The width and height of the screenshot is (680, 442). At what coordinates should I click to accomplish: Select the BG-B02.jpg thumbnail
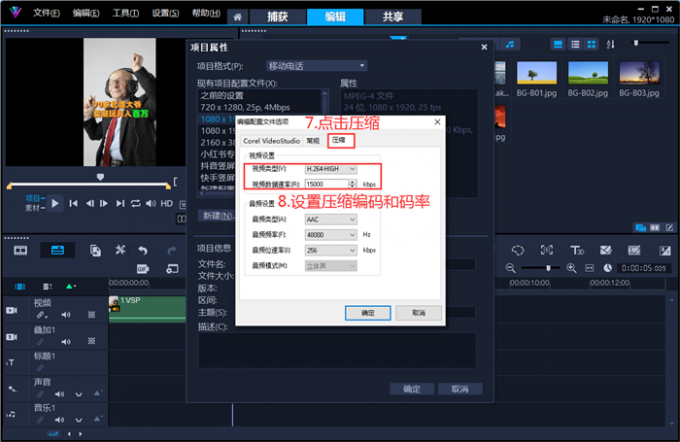pyautogui.click(x=588, y=73)
